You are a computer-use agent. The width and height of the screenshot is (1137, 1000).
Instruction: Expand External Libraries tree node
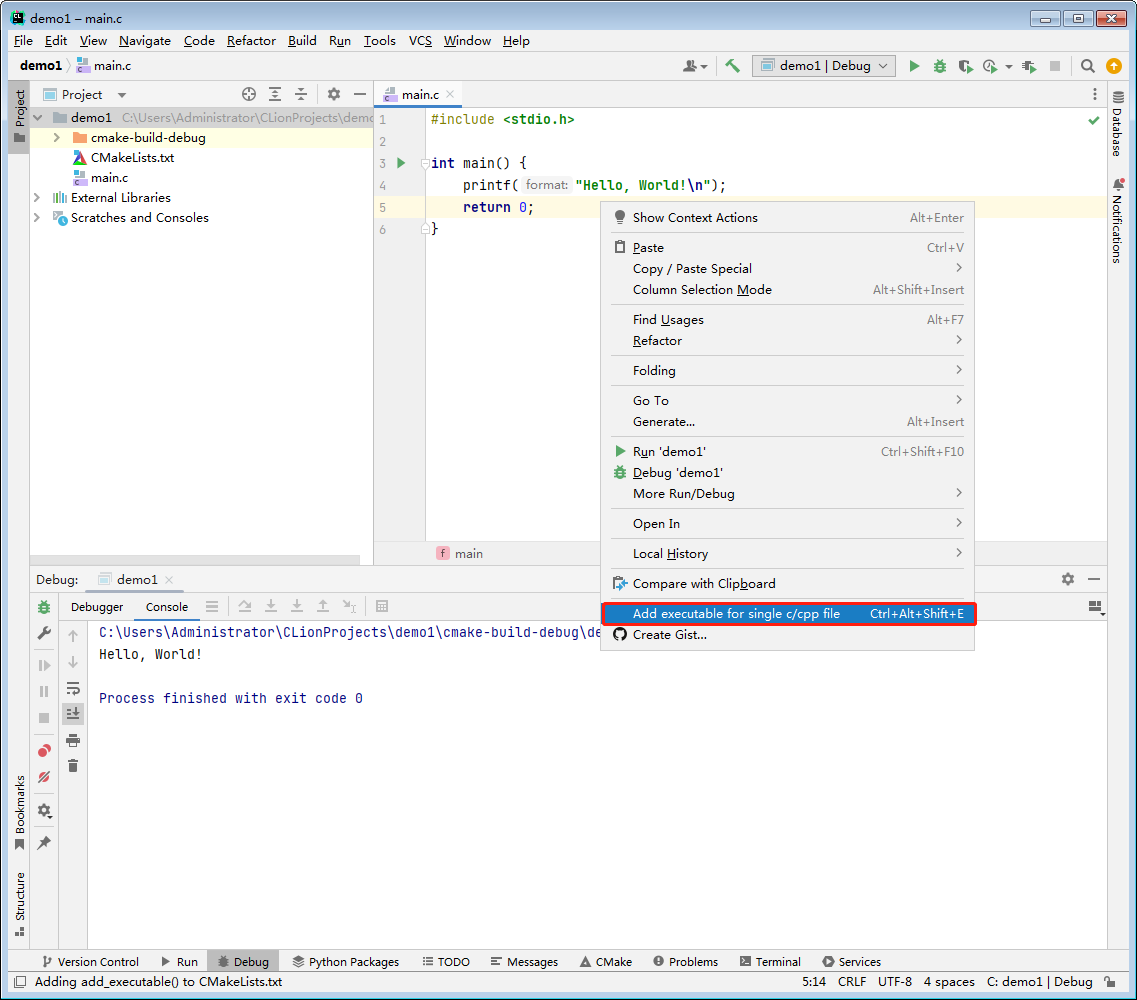click(x=37, y=198)
